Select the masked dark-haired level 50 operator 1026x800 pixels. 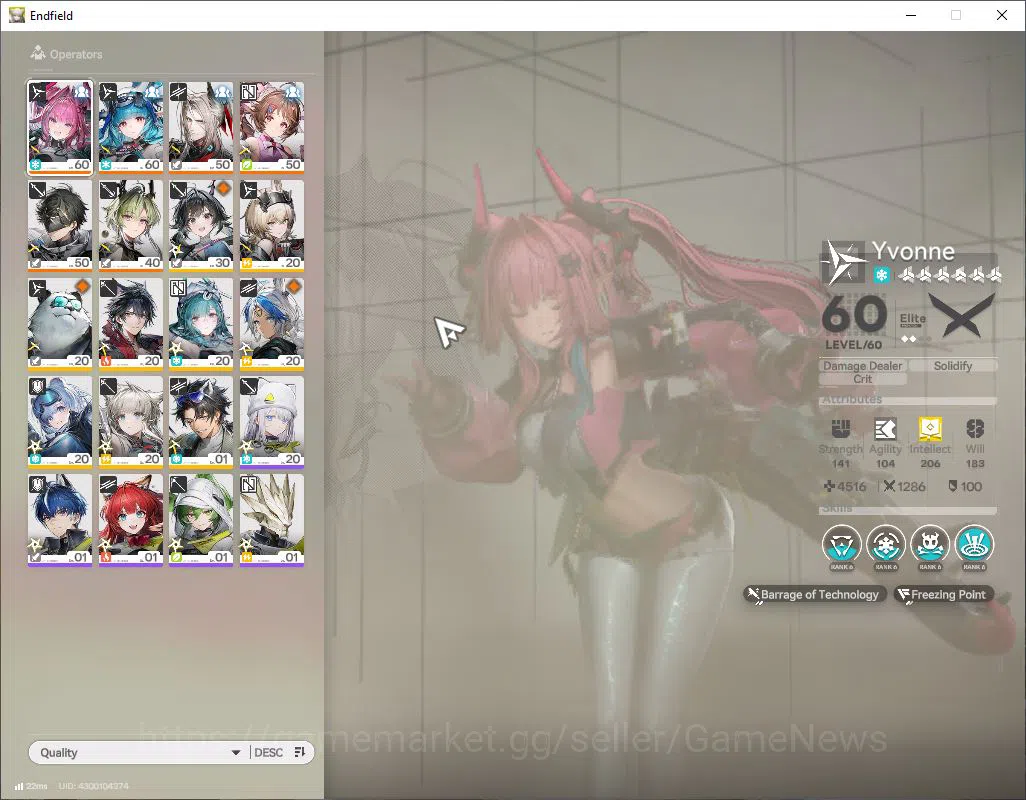[60, 226]
